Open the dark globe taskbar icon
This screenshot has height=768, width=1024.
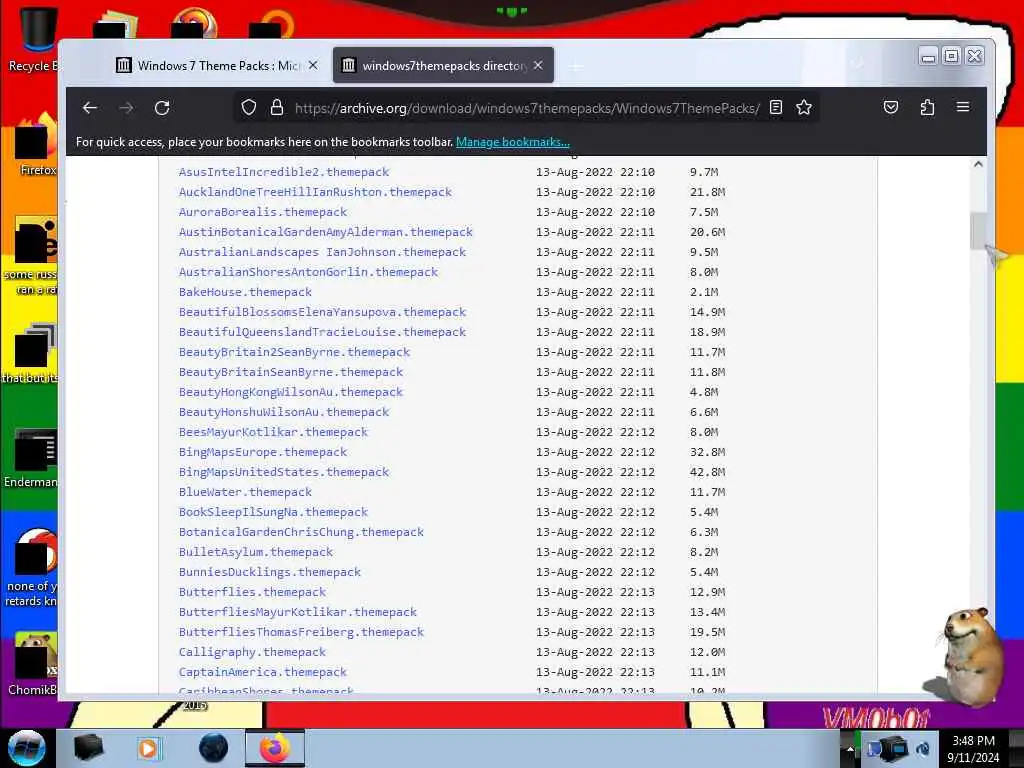pos(213,748)
